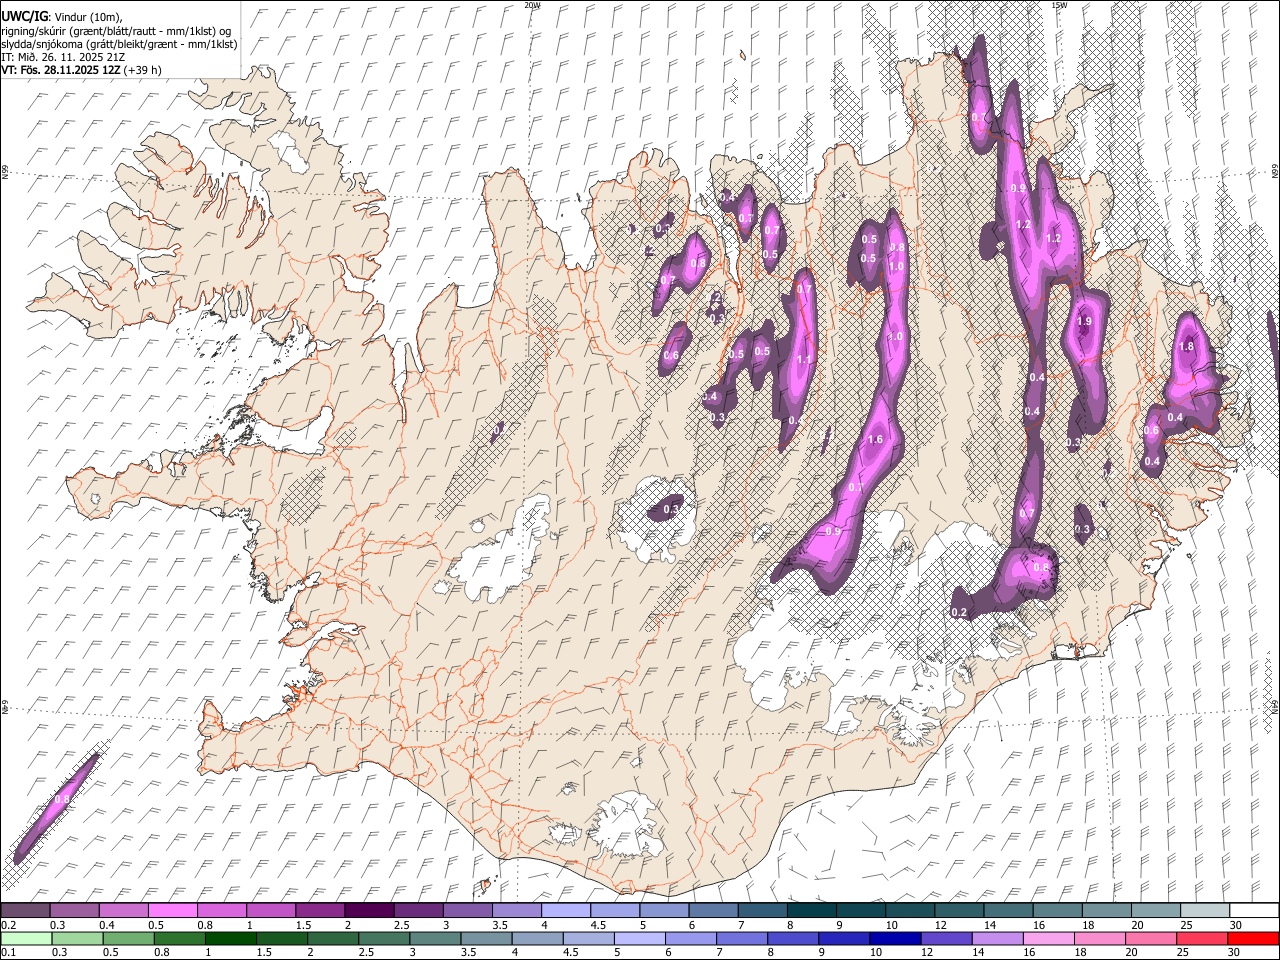The image size is (1280, 960).
Task: Select the darkest purple 2–2.5 snow legend swatch
Action: point(370,910)
